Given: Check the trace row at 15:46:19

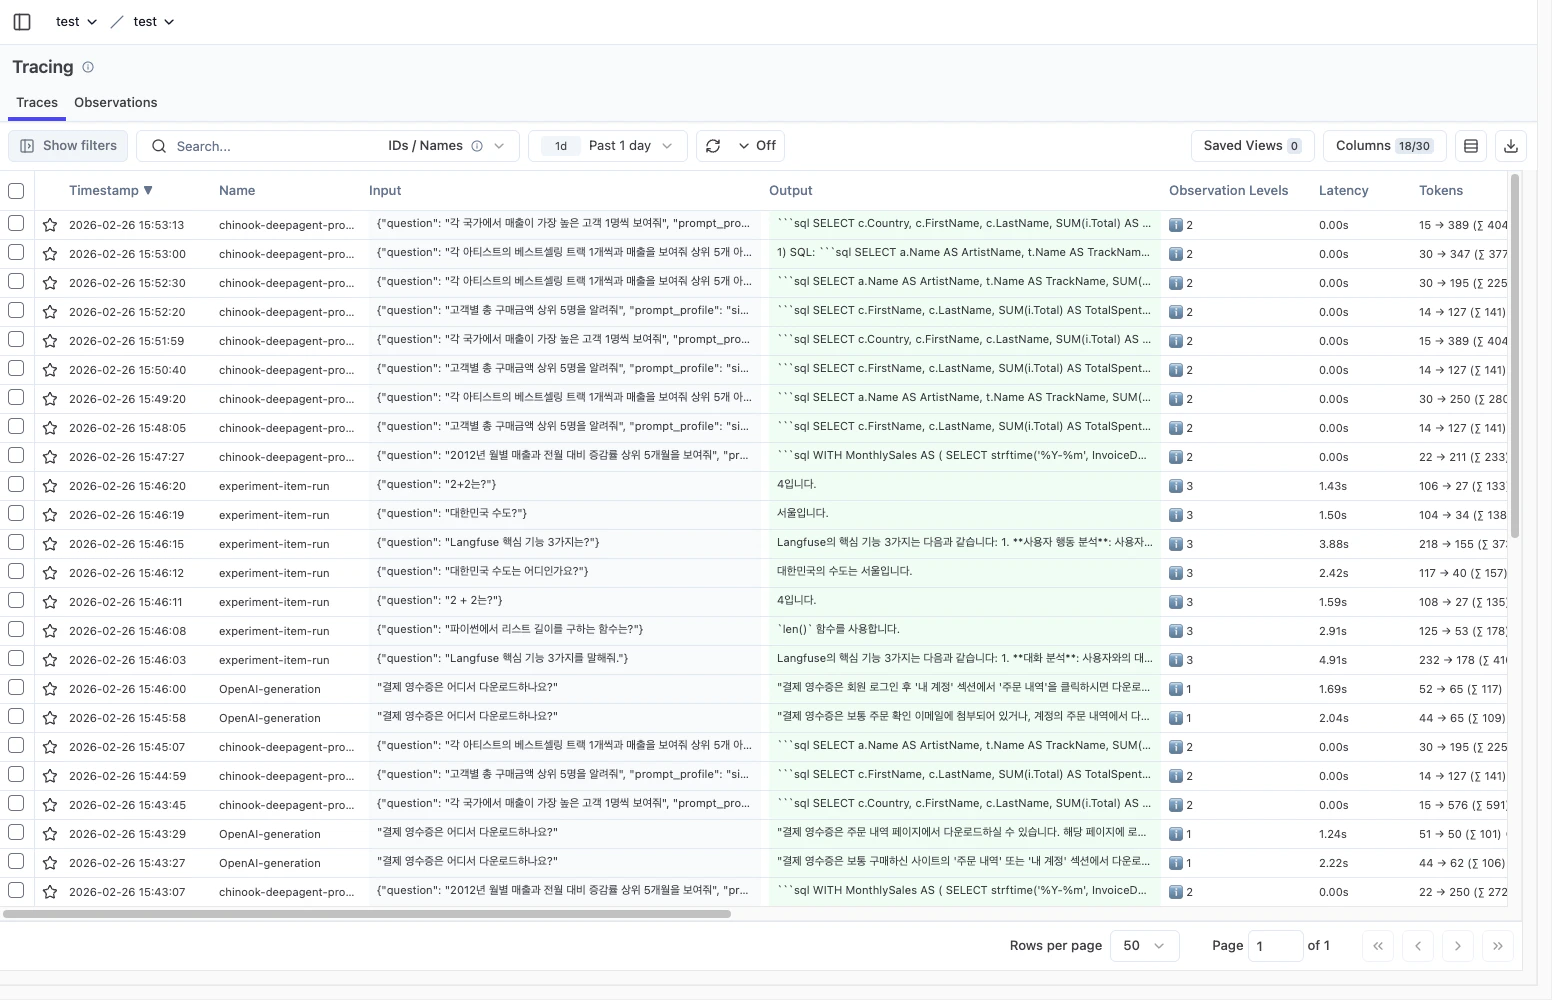Looking at the screenshot, I should 16,513.
